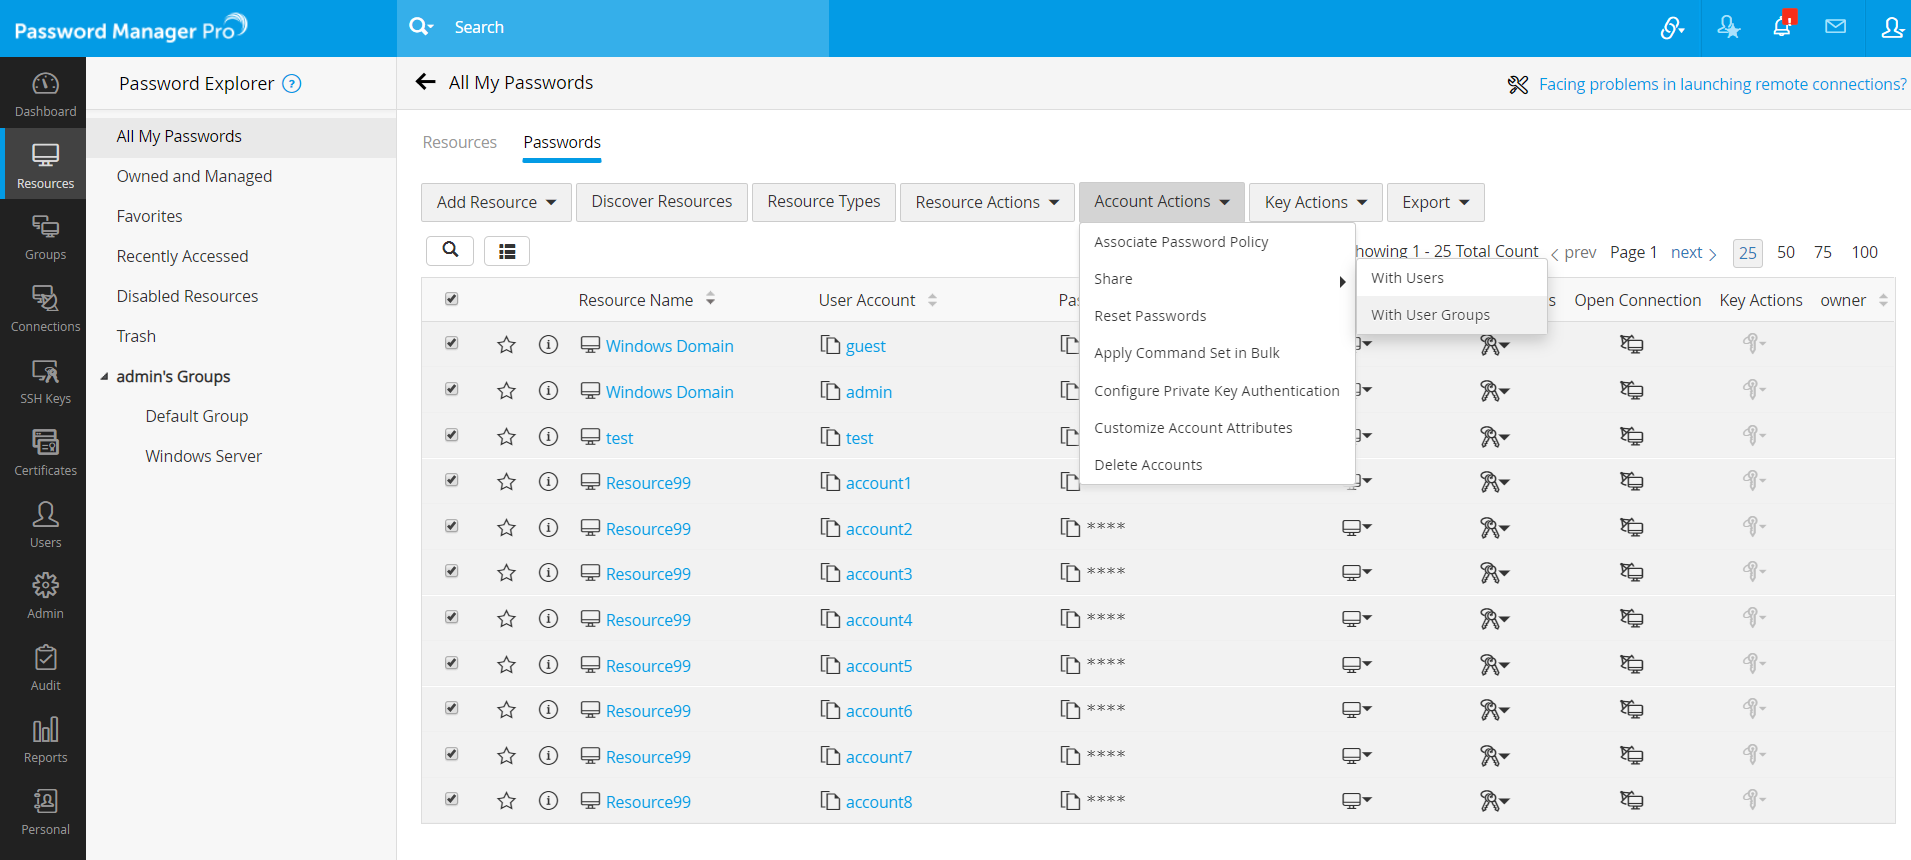The image size is (1911, 860).
Task: Go to Certificates in the sidebar
Action: (45, 453)
